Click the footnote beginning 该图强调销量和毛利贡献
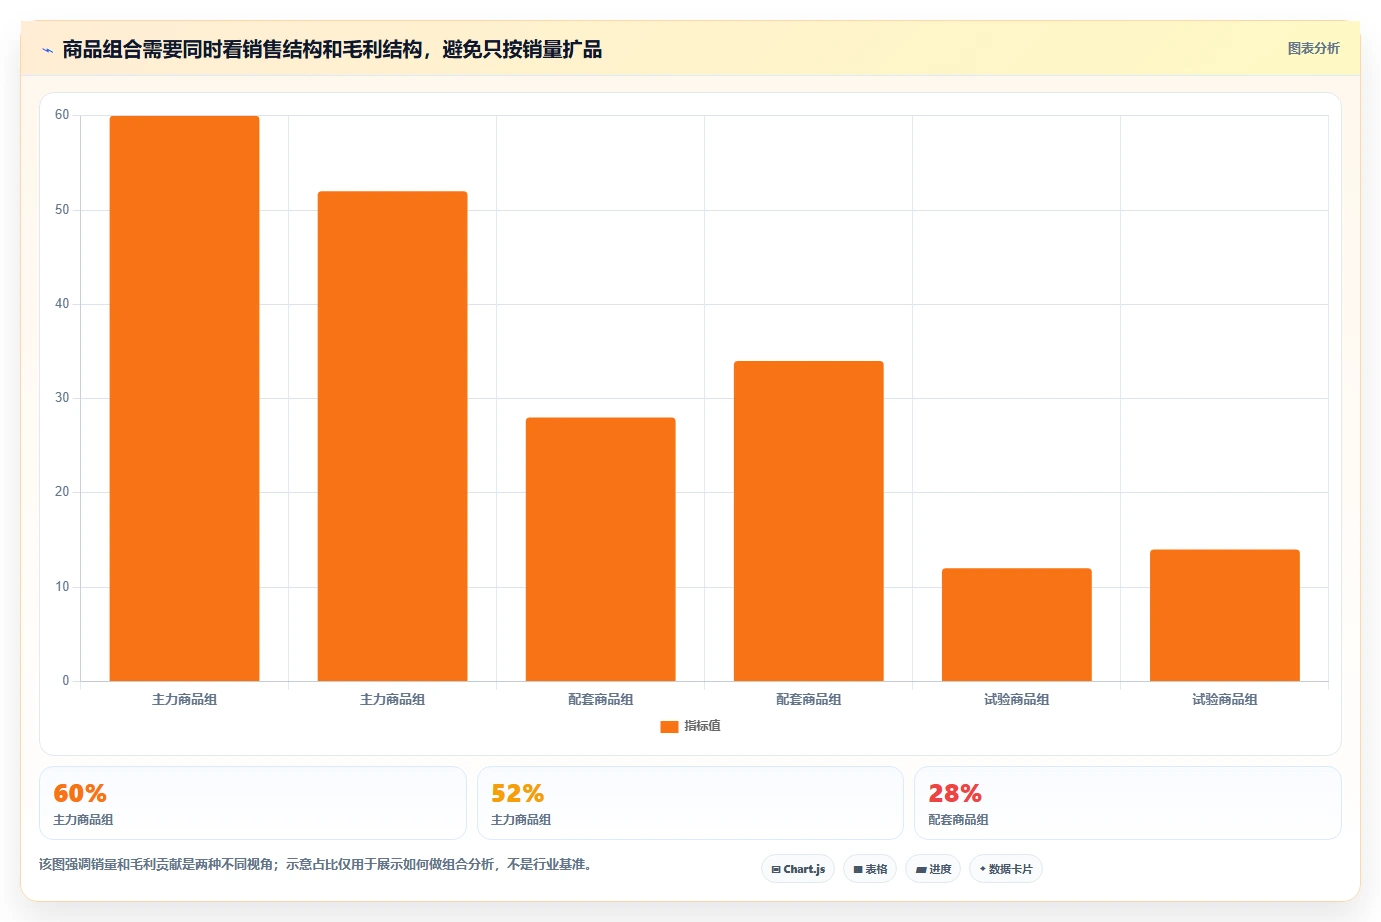The width and height of the screenshot is (1381, 922). pos(317,864)
